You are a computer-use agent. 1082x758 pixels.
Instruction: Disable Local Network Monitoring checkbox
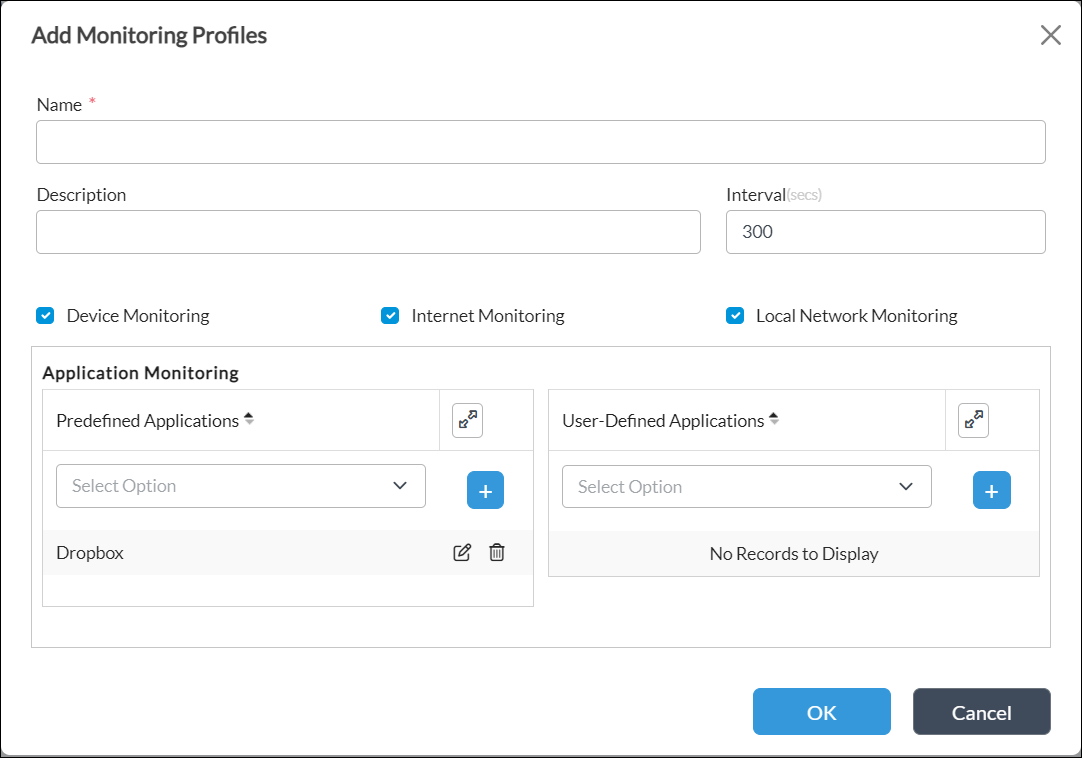tap(735, 316)
